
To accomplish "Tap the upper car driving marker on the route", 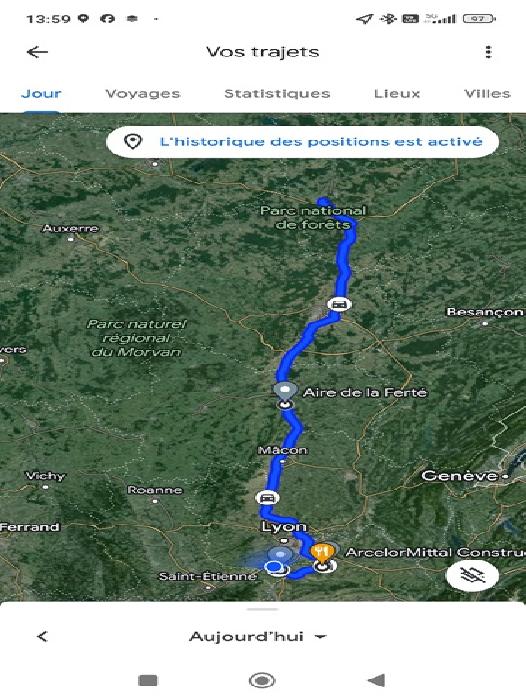I will (x=339, y=304).
